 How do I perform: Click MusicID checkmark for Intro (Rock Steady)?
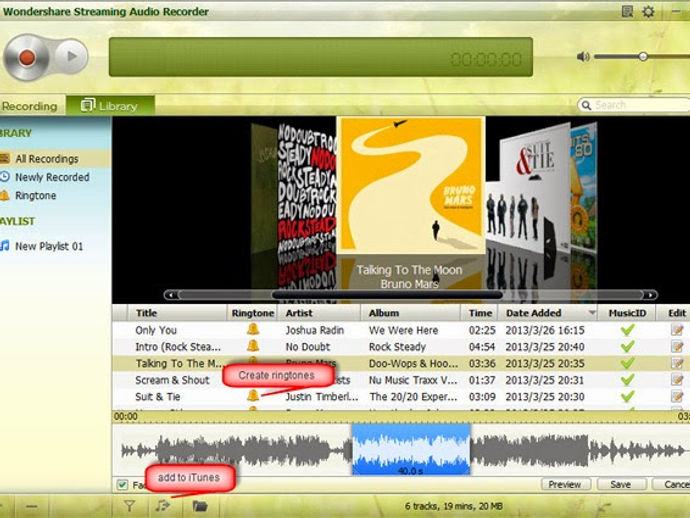click(628, 346)
